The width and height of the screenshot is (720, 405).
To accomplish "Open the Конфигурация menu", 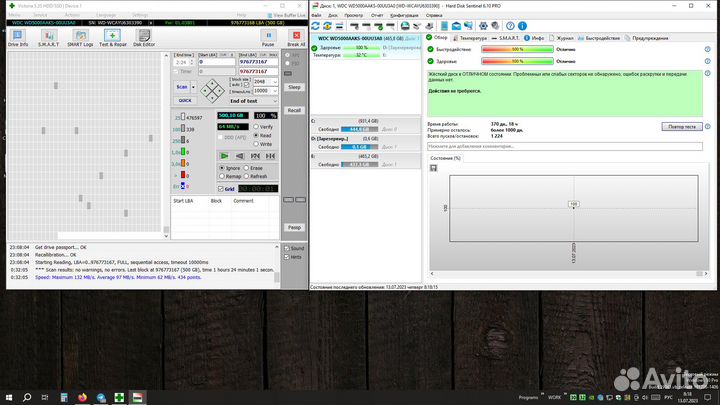I will pyautogui.click(x=404, y=15).
